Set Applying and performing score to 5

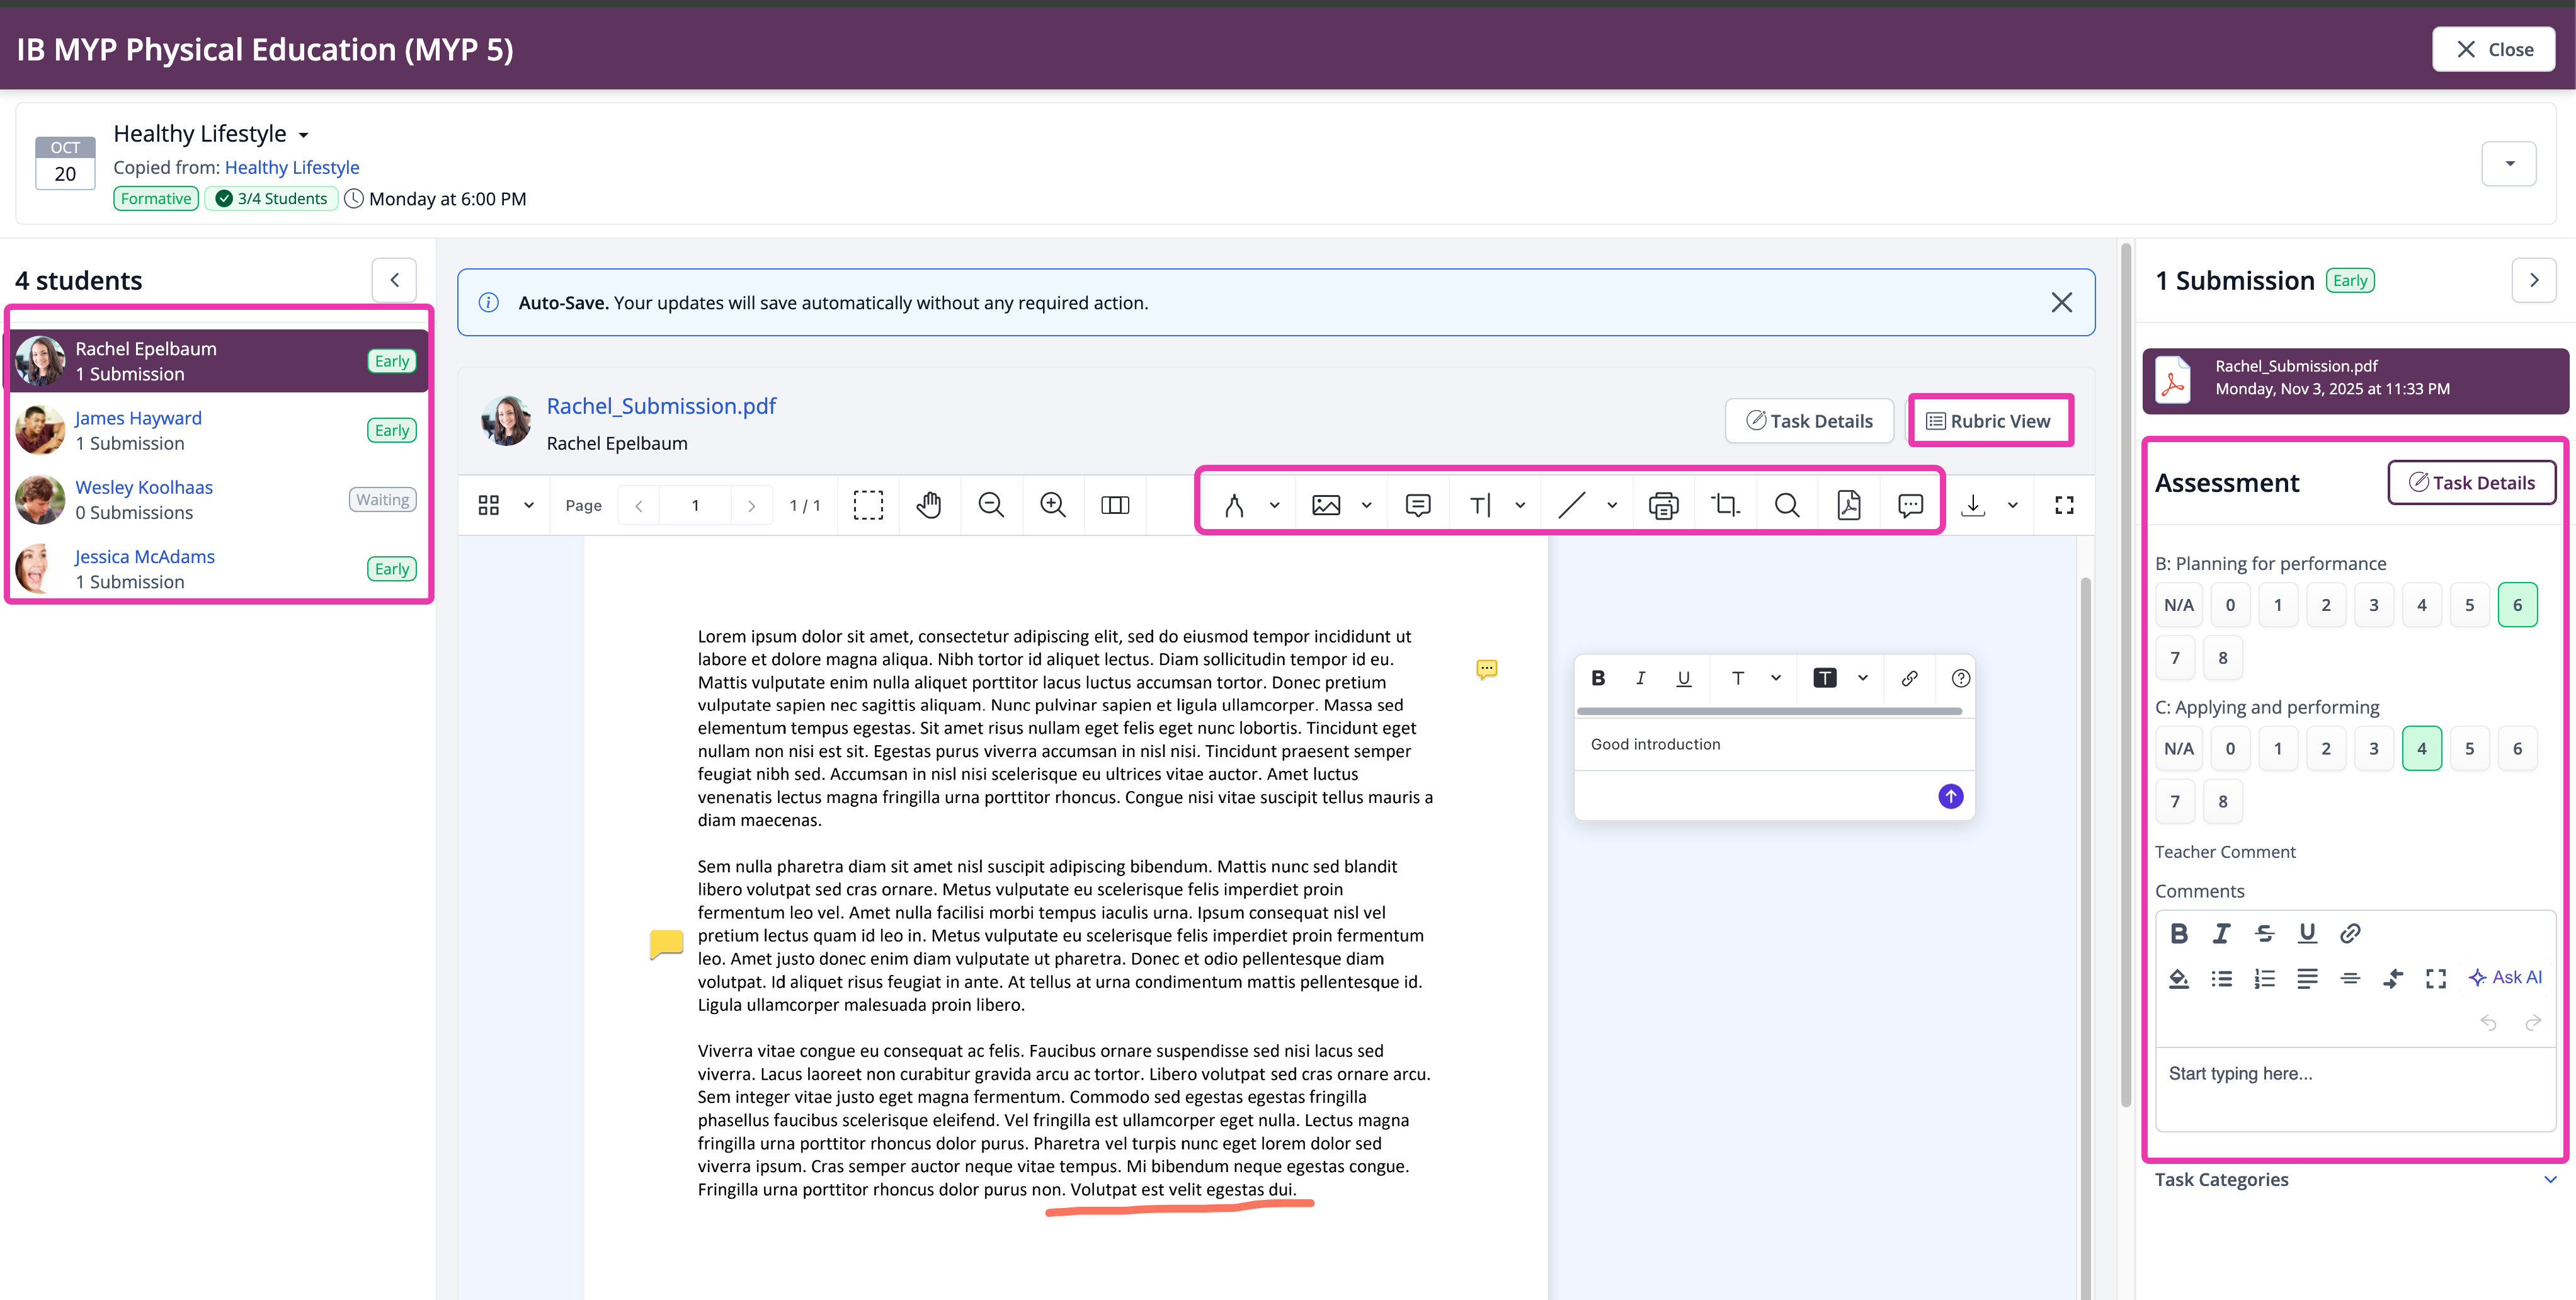pos(2470,748)
